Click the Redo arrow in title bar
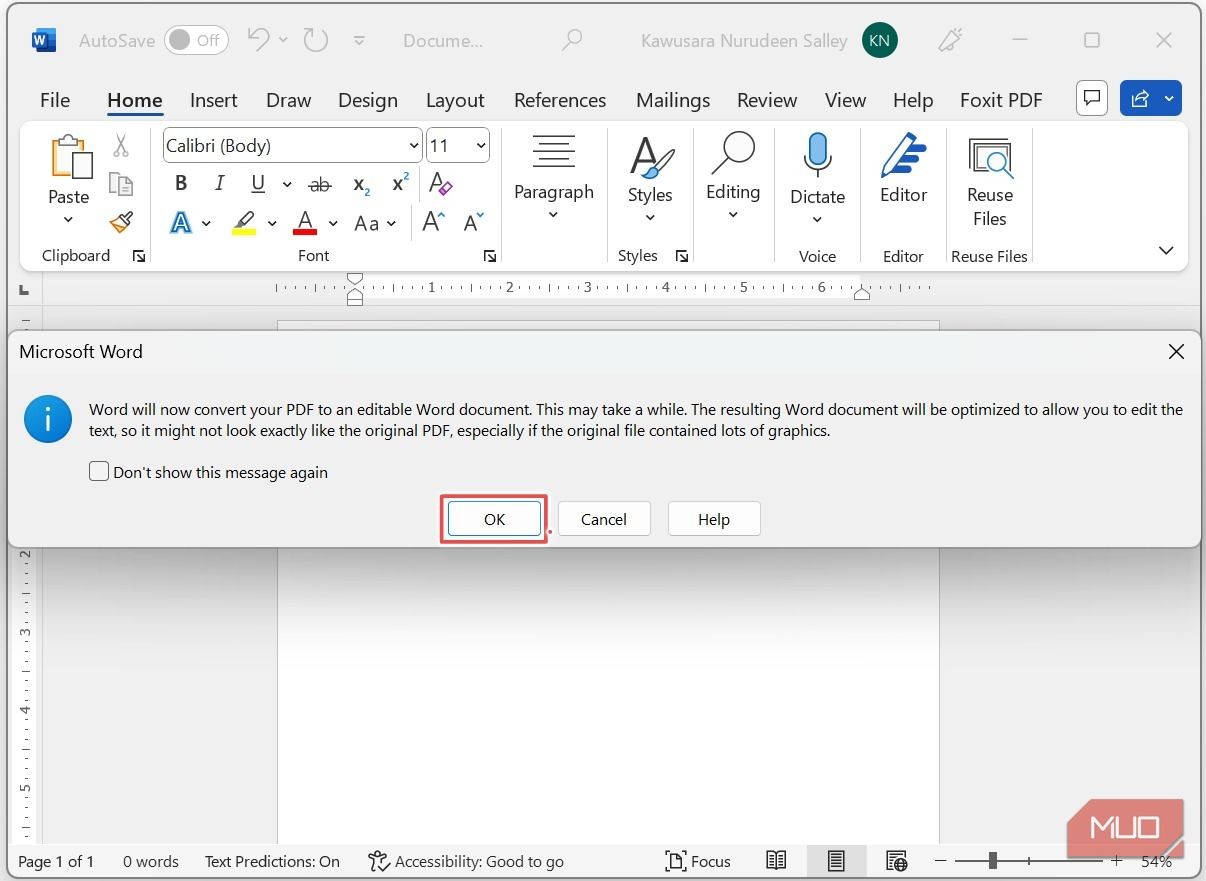 [x=316, y=40]
